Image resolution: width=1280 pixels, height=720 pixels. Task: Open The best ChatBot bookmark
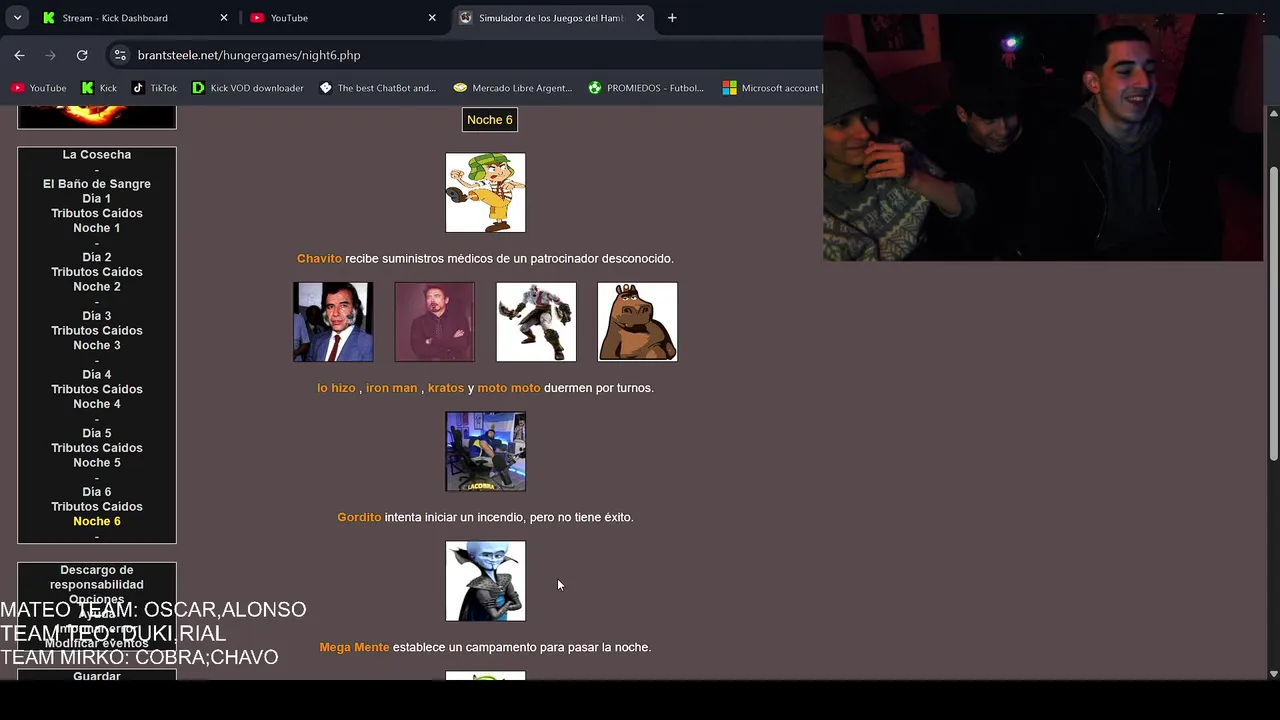click(378, 88)
